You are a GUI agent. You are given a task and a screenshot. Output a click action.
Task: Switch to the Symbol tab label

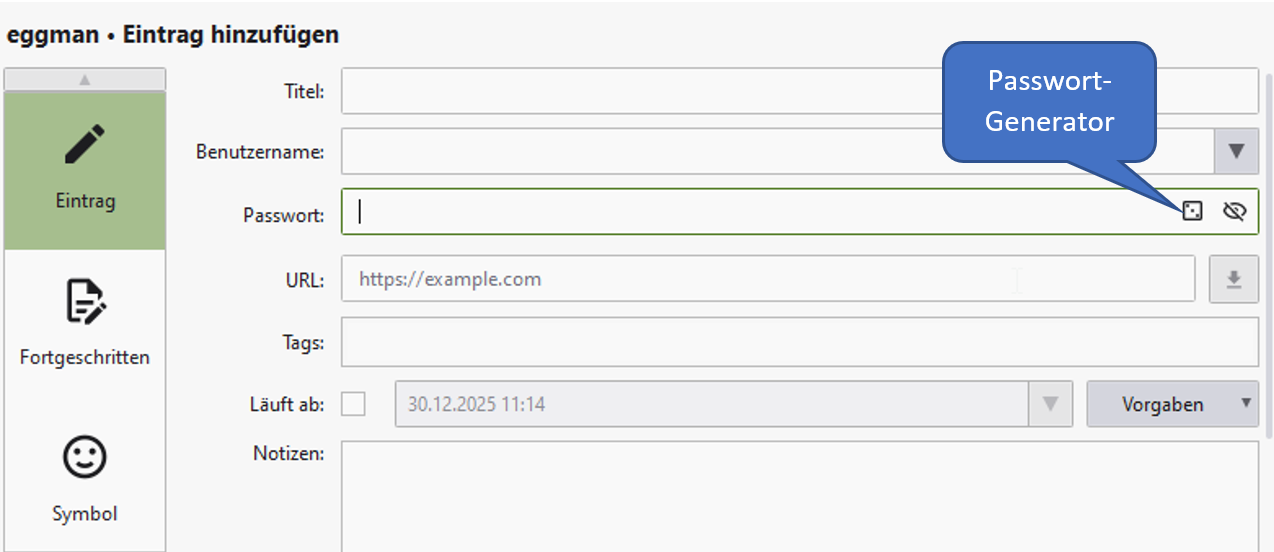(x=85, y=514)
